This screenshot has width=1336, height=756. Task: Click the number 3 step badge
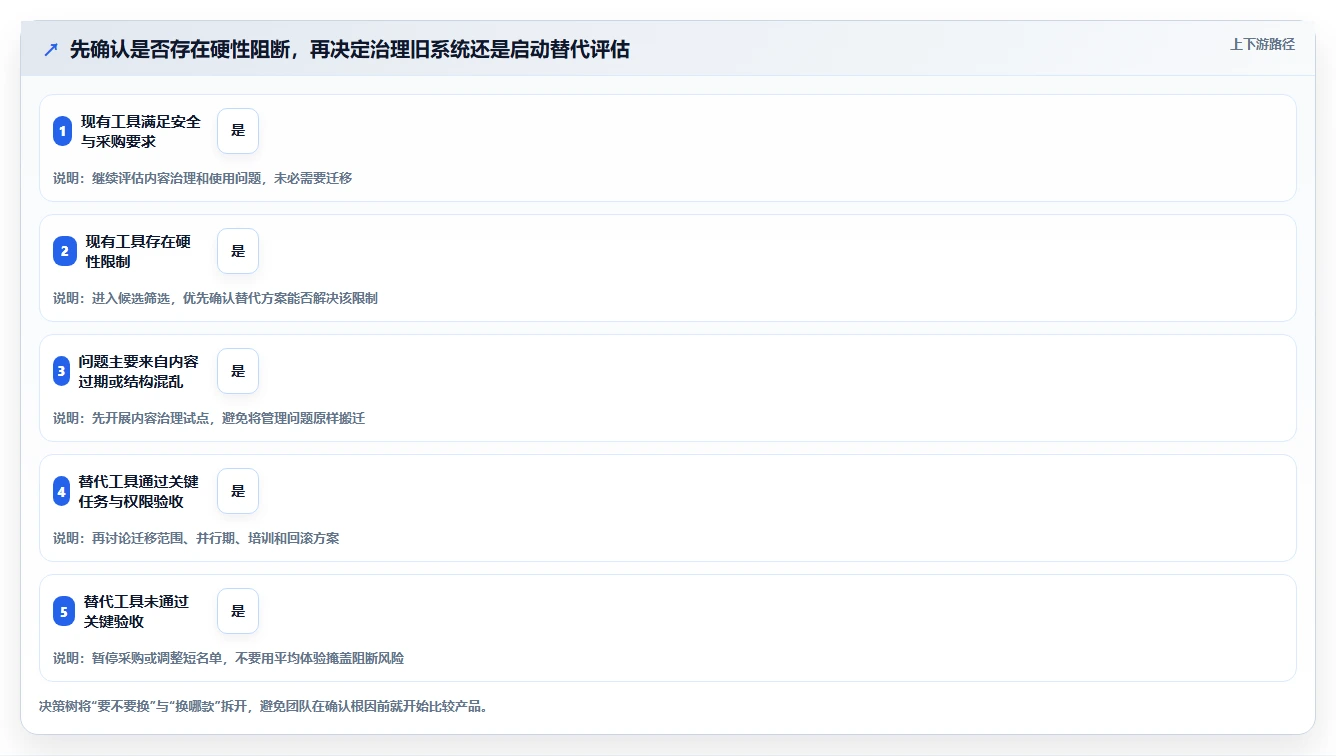coord(61,371)
